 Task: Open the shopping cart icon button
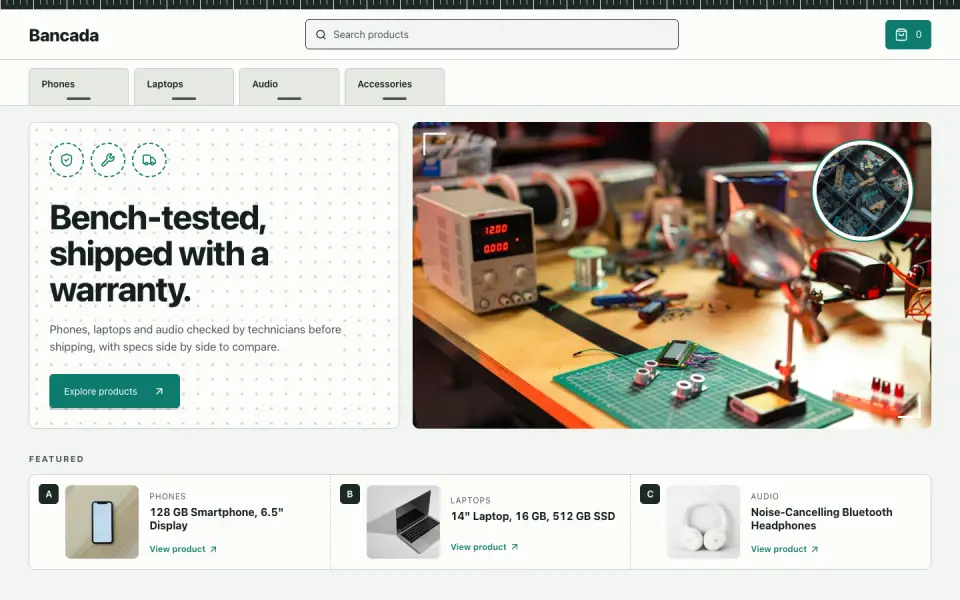(907, 35)
